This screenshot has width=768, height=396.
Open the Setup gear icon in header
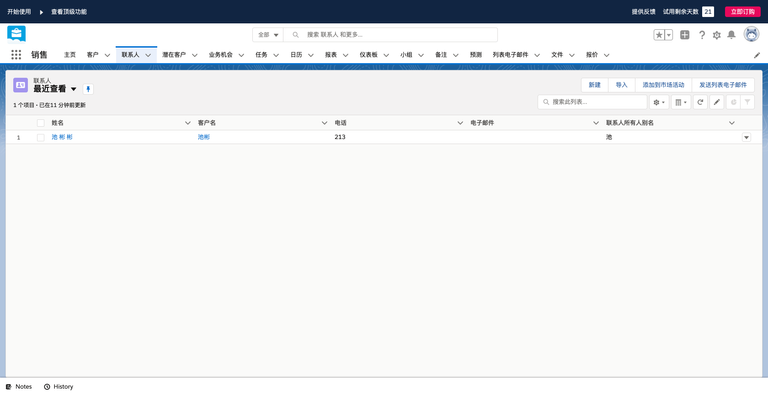click(717, 35)
